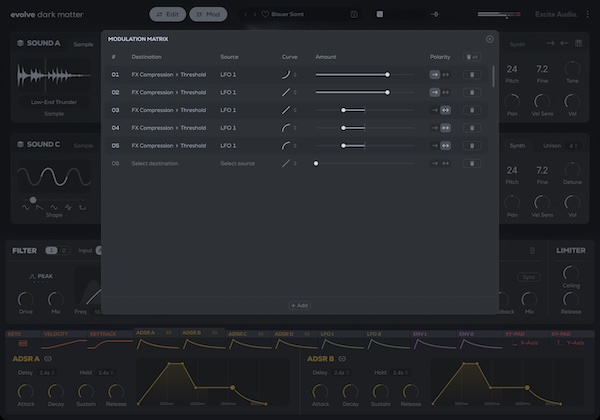Toggle the link icon on ADSR A tab

(x=168, y=333)
